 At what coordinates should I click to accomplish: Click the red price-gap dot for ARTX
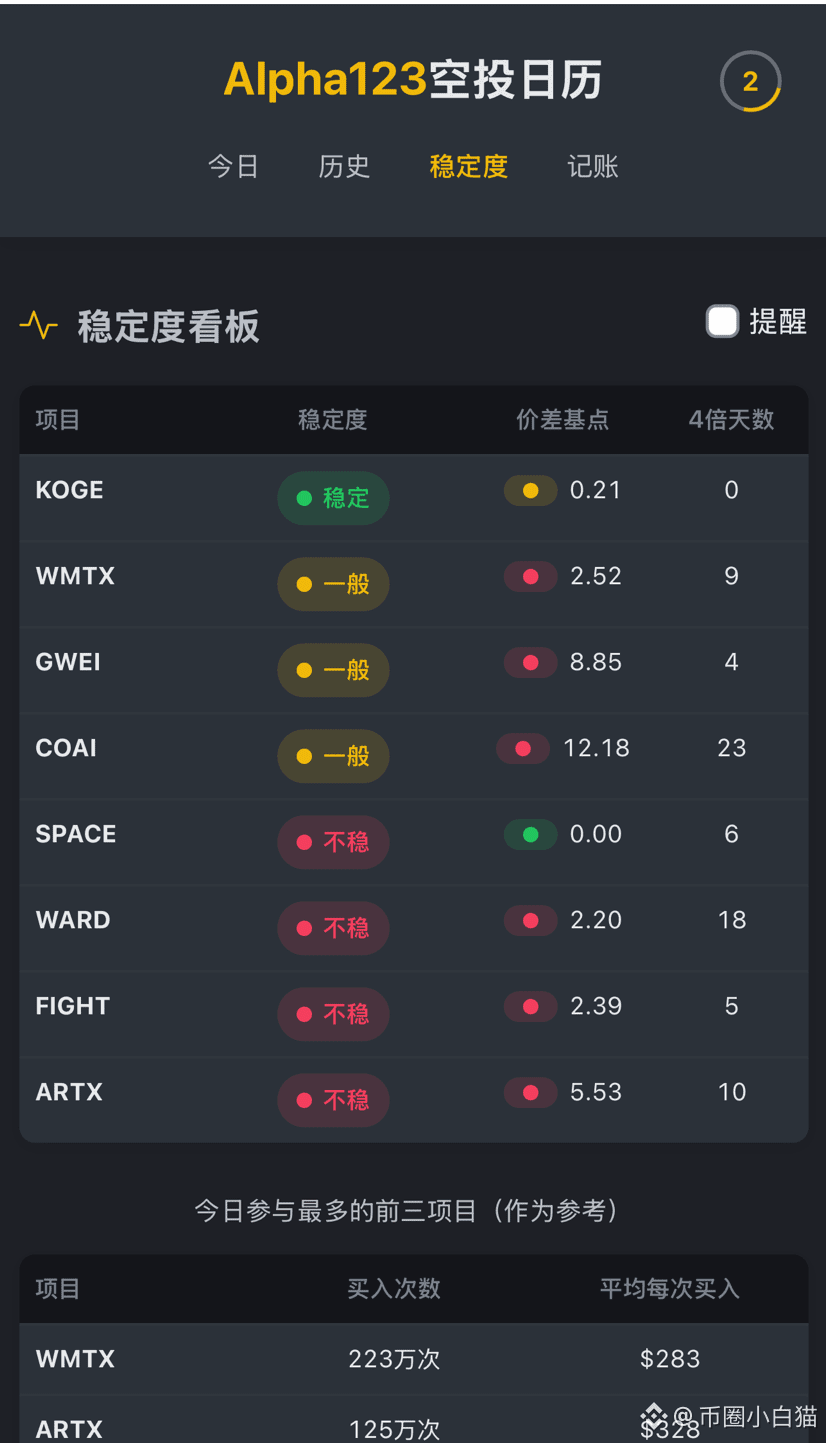coord(531,1092)
